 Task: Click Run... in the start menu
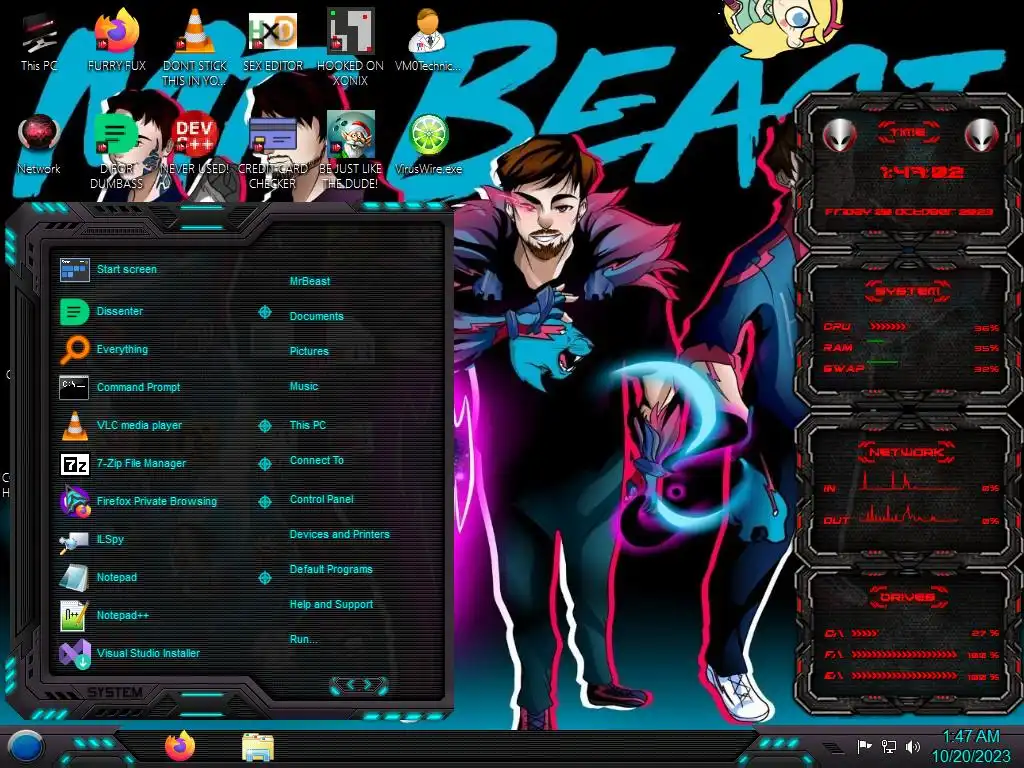(303, 639)
